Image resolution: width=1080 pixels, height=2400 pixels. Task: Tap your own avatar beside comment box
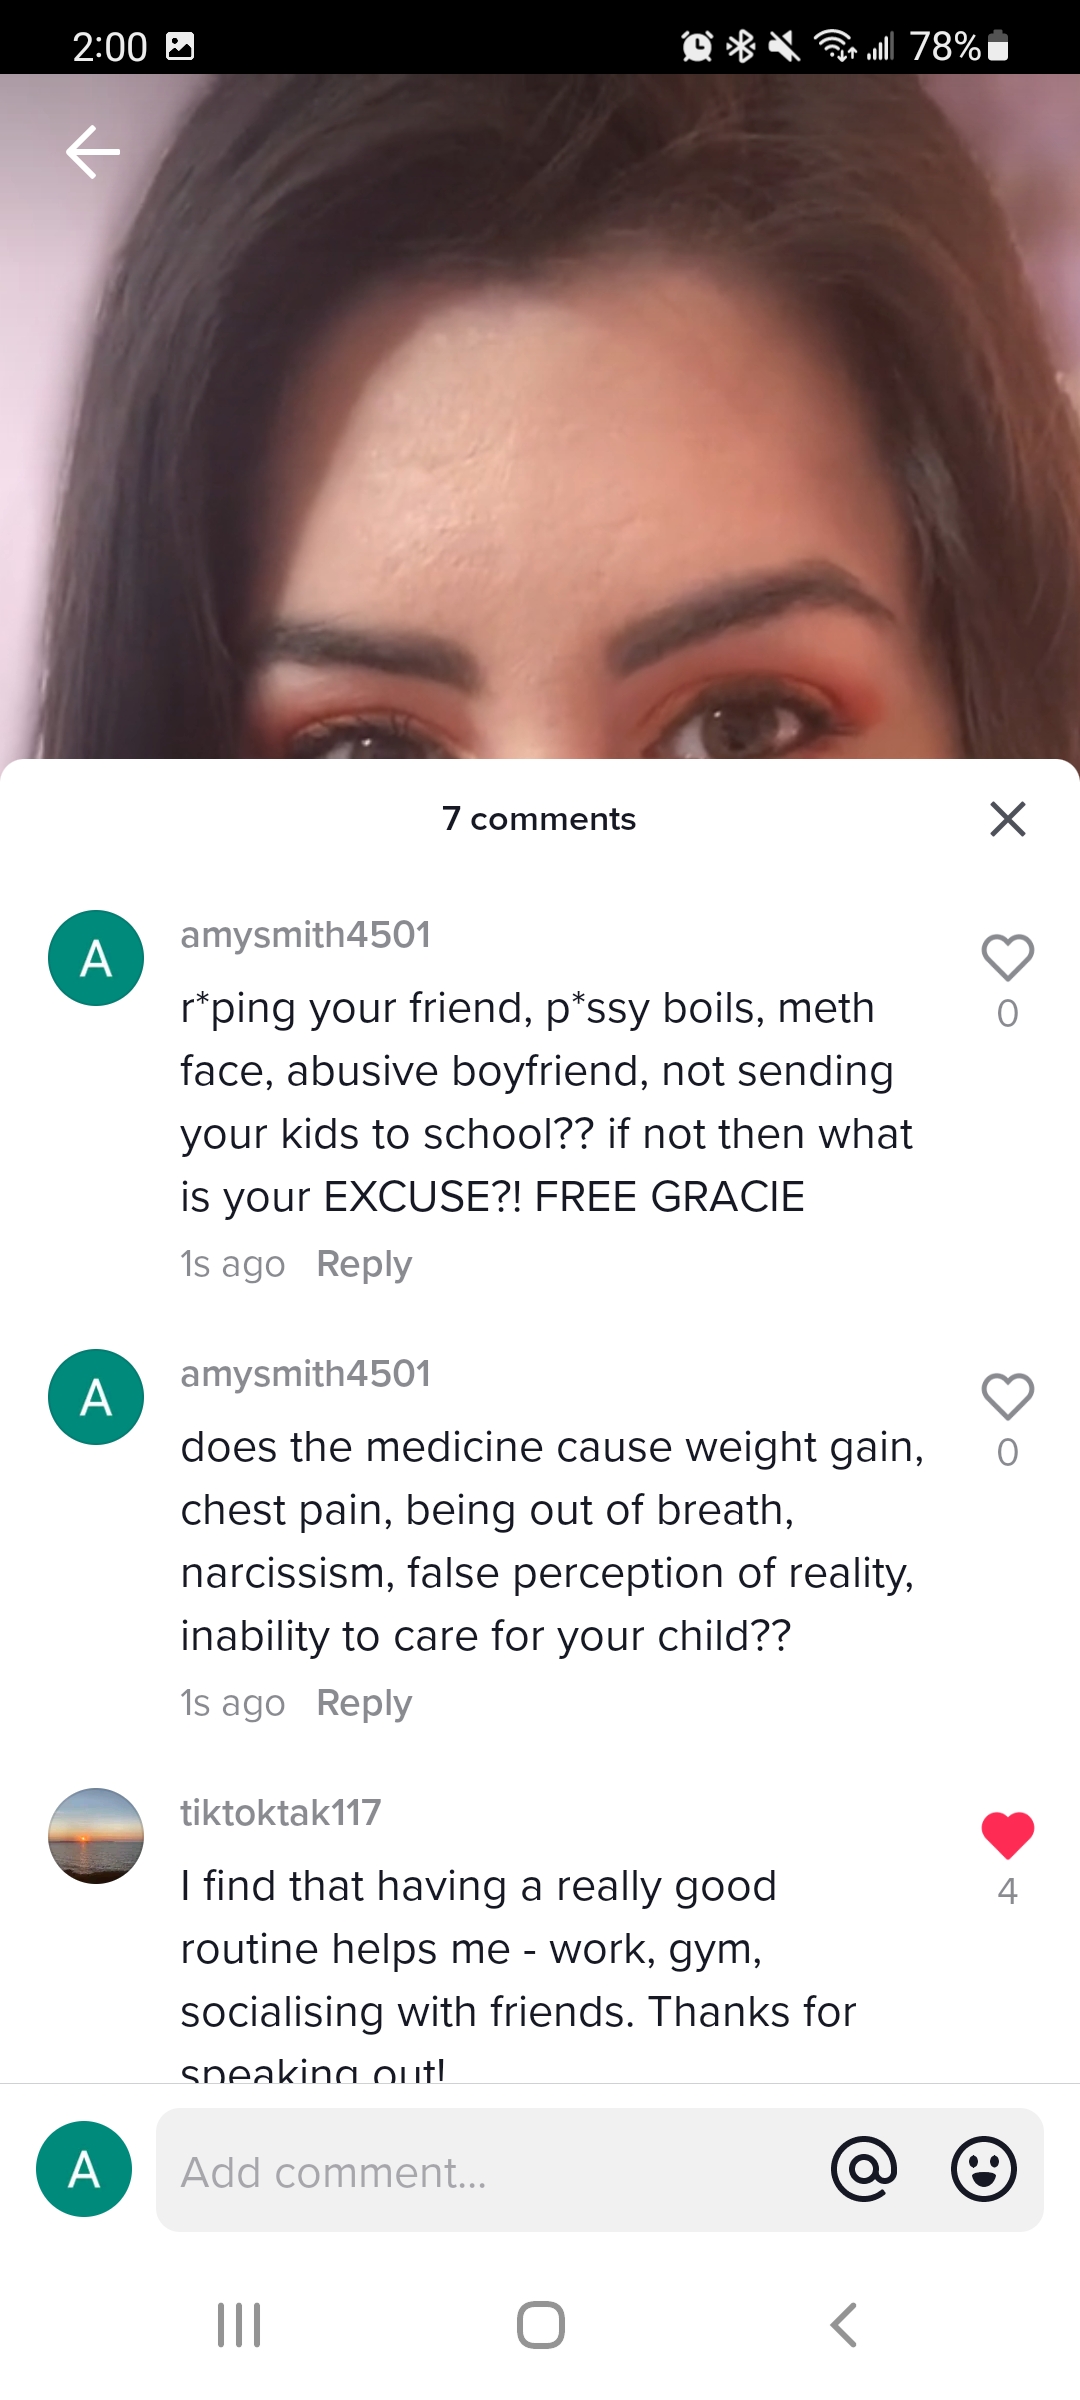coord(84,2169)
